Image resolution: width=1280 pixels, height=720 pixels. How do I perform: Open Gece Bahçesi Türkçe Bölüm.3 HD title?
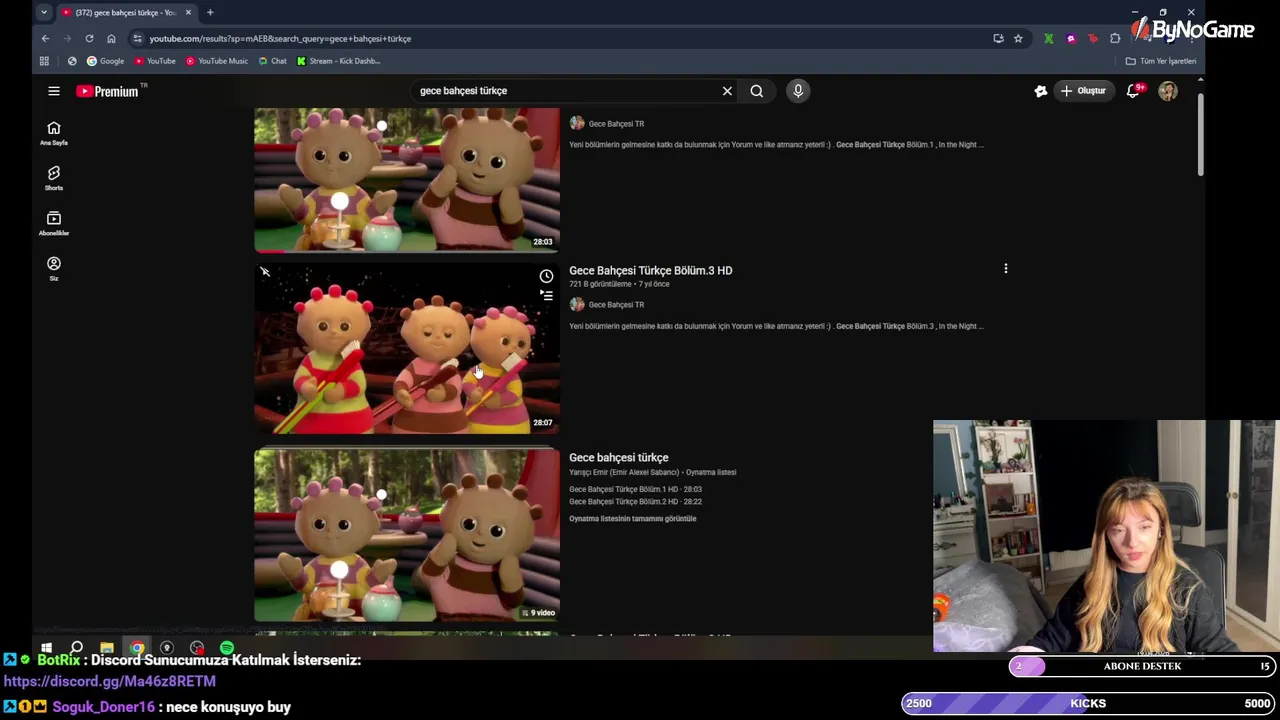(x=650, y=270)
